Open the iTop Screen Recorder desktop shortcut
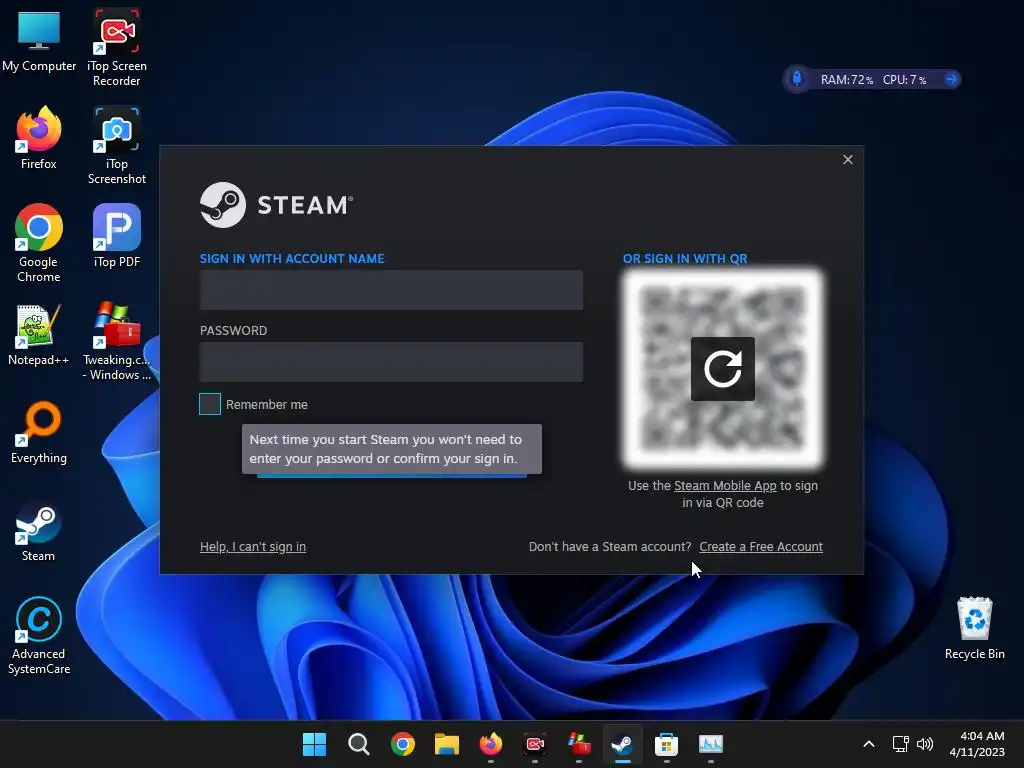1024x768 pixels. (116, 47)
